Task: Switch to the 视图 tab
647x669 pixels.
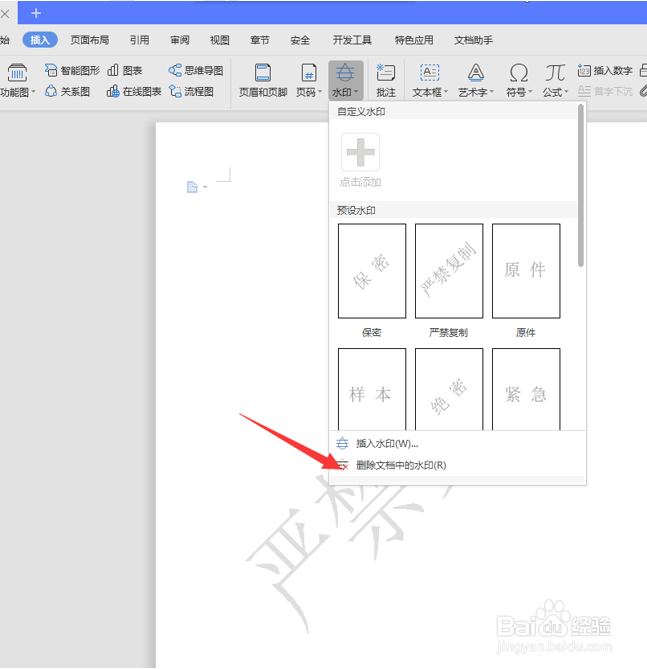Action: [220, 40]
